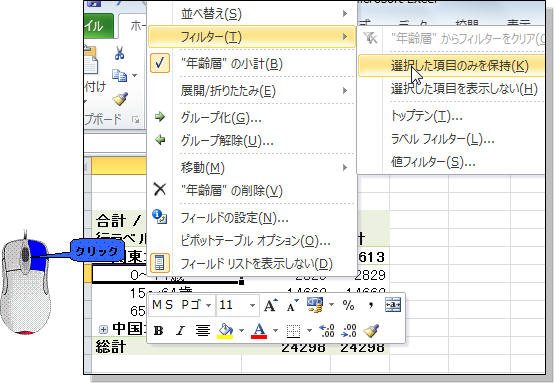
Task: Click the decrease decimal icon
Action: click(x=349, y=331)
